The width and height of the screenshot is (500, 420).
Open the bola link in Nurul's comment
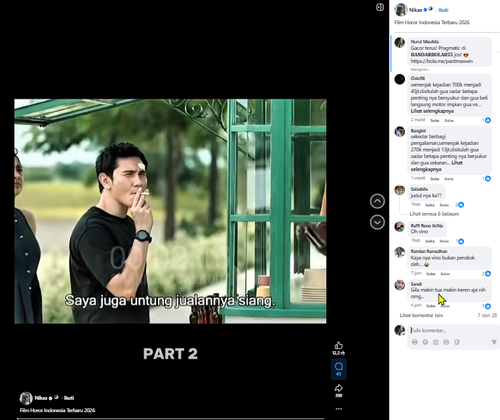click(442, 61)
